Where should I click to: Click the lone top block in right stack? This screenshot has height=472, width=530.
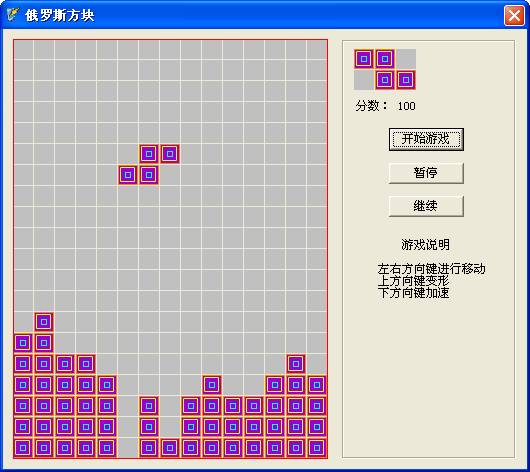point(296,364)
